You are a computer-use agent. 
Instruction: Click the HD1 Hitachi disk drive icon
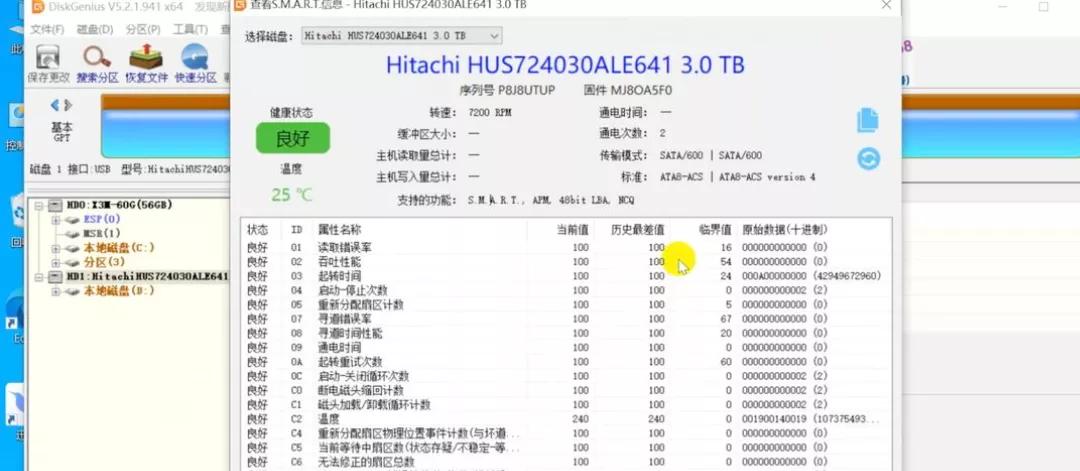(x=56, y=277)
